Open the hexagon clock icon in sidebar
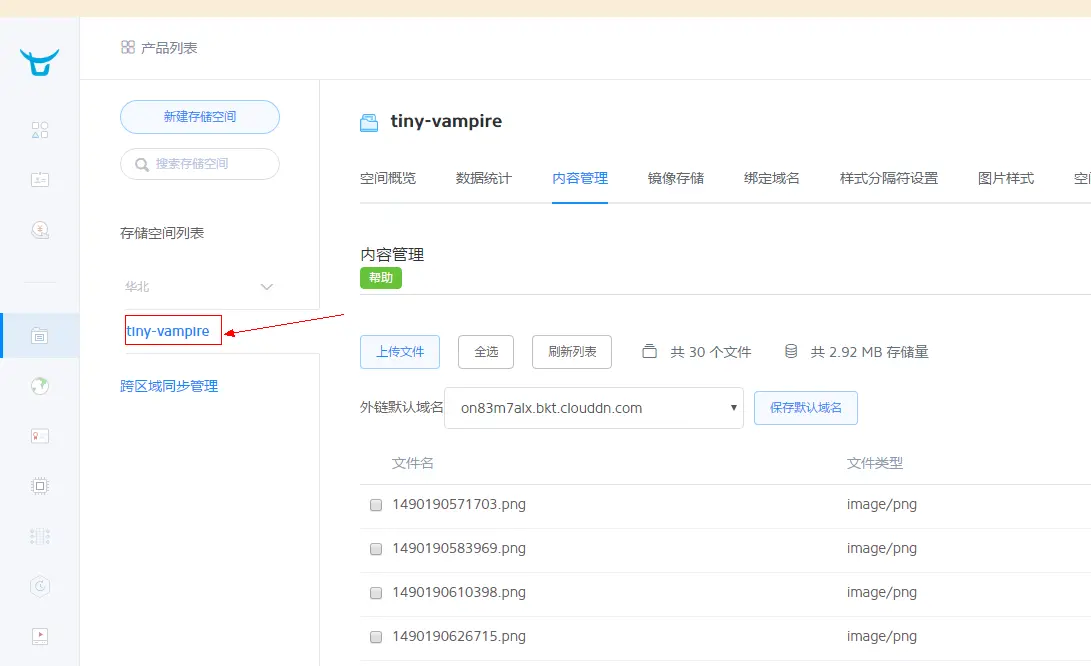The width and height of the screenshot is (1091, 666). (x=40, y=586)
